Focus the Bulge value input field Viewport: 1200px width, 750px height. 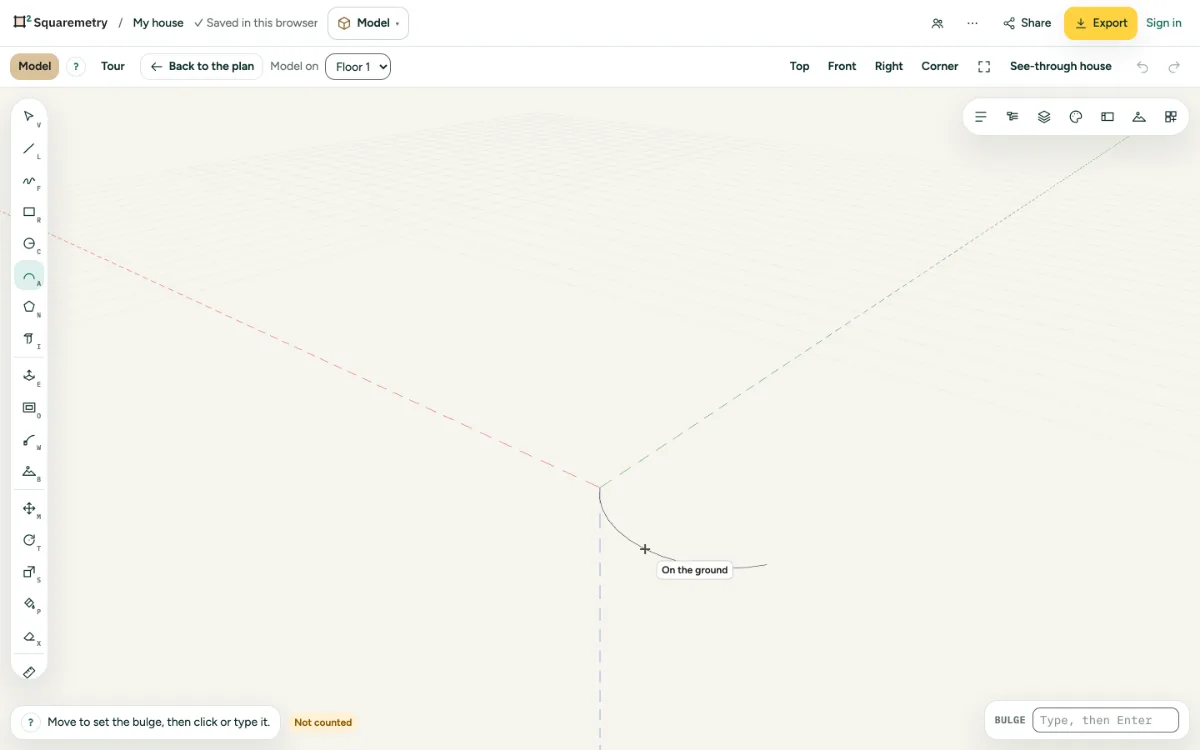(x=1105, y=720)
